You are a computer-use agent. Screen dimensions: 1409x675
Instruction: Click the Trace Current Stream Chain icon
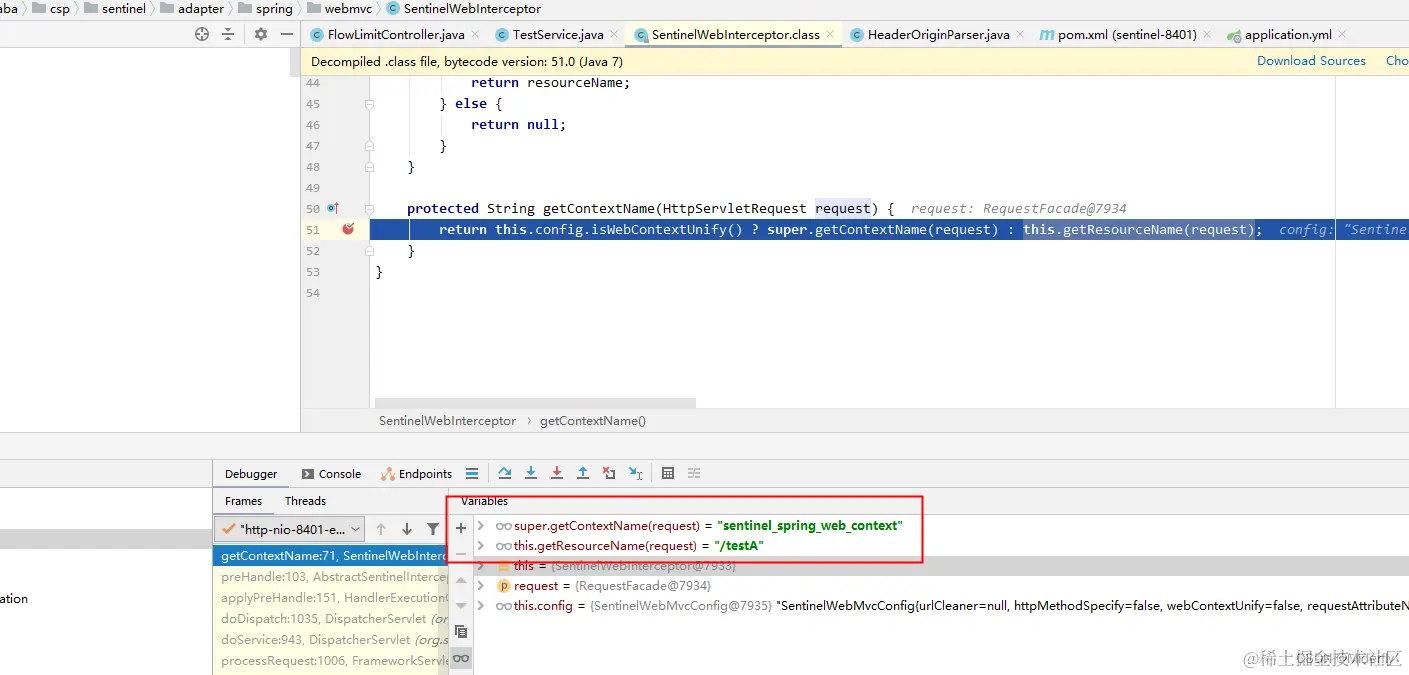[694, 474]
